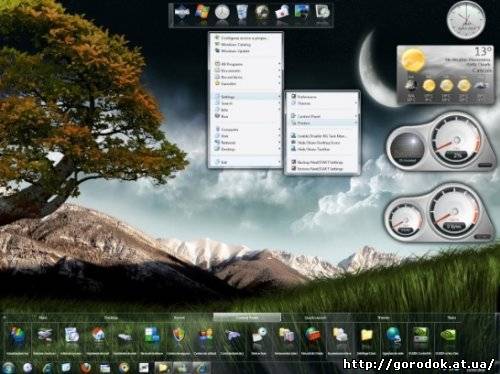Click the analog clock desktop widget
This screenshot has width=500, height=374.
[466, 20]
